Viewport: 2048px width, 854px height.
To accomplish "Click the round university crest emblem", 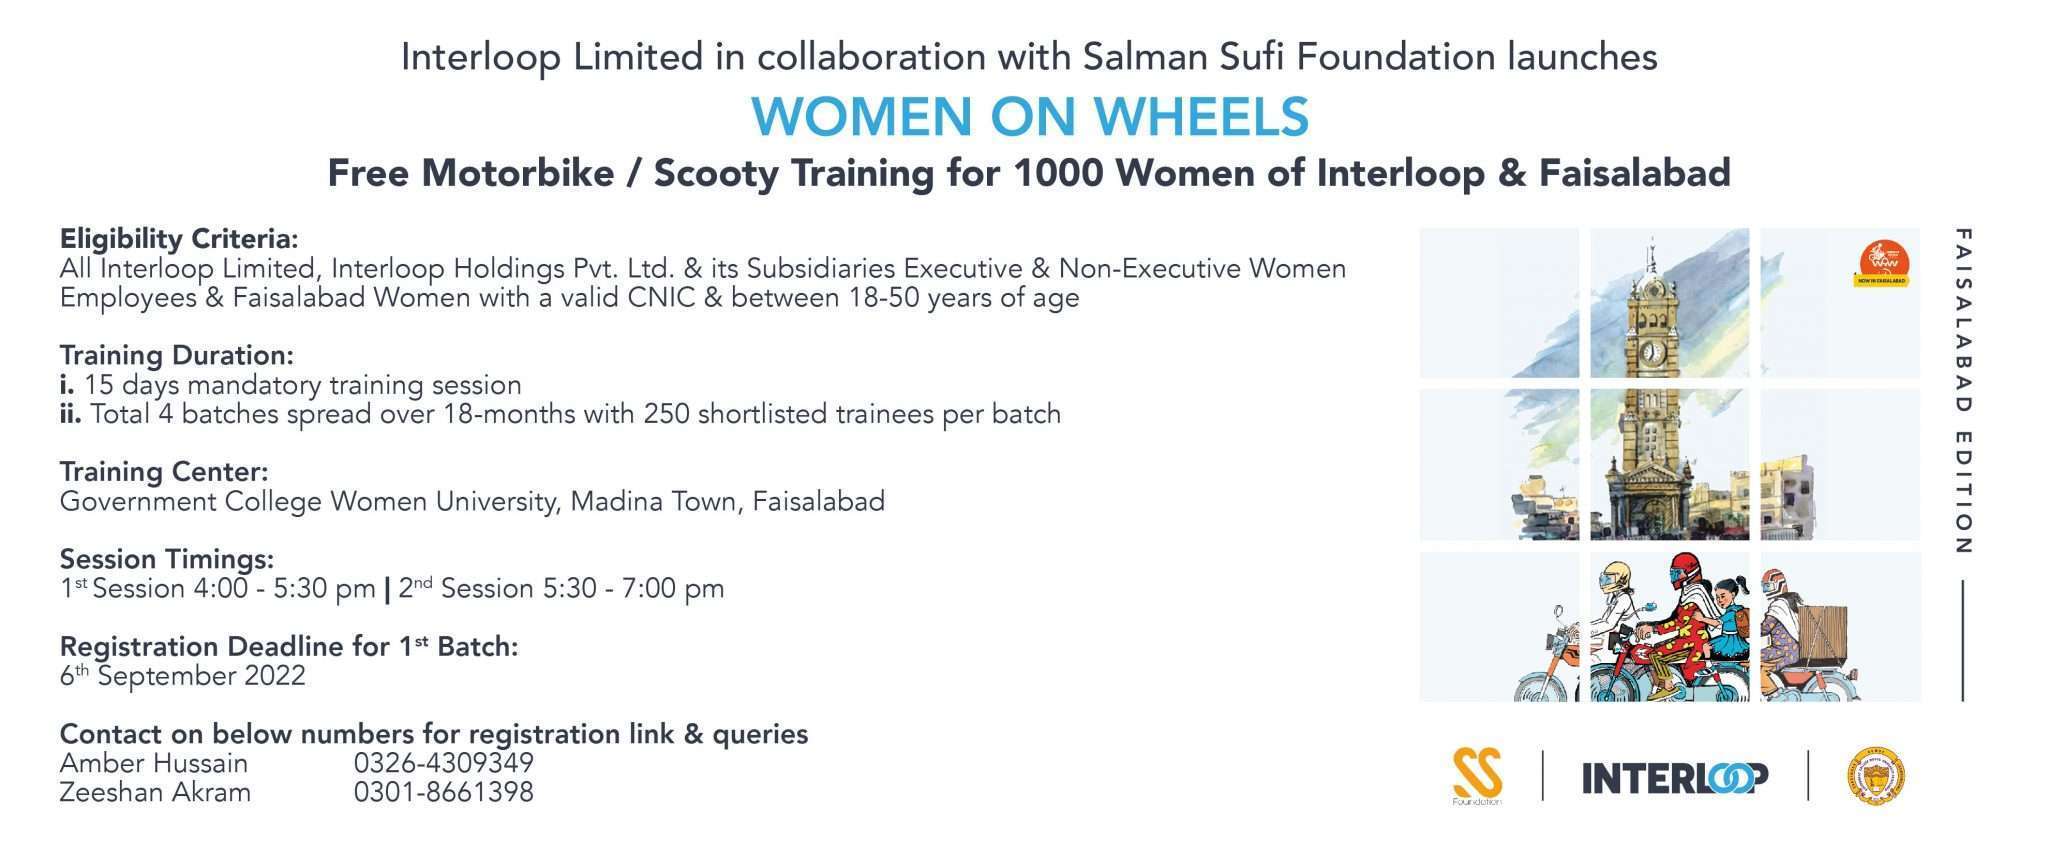I will click(1877, 777).
